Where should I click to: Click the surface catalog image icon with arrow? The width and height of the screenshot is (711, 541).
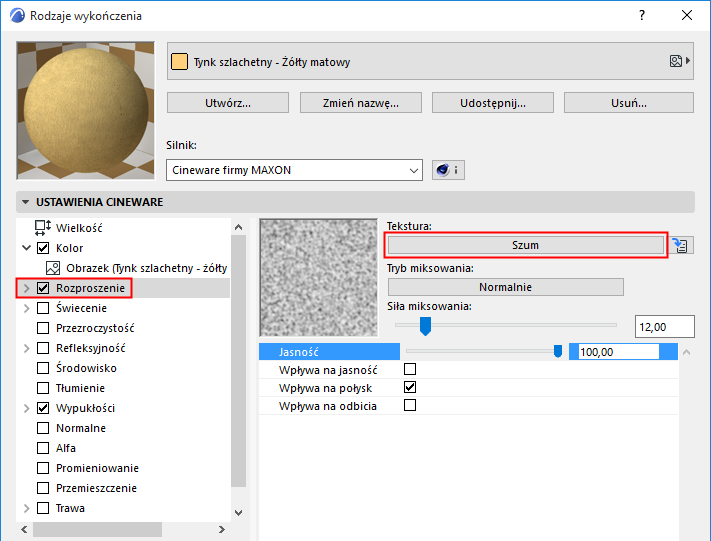coord(679,61)
